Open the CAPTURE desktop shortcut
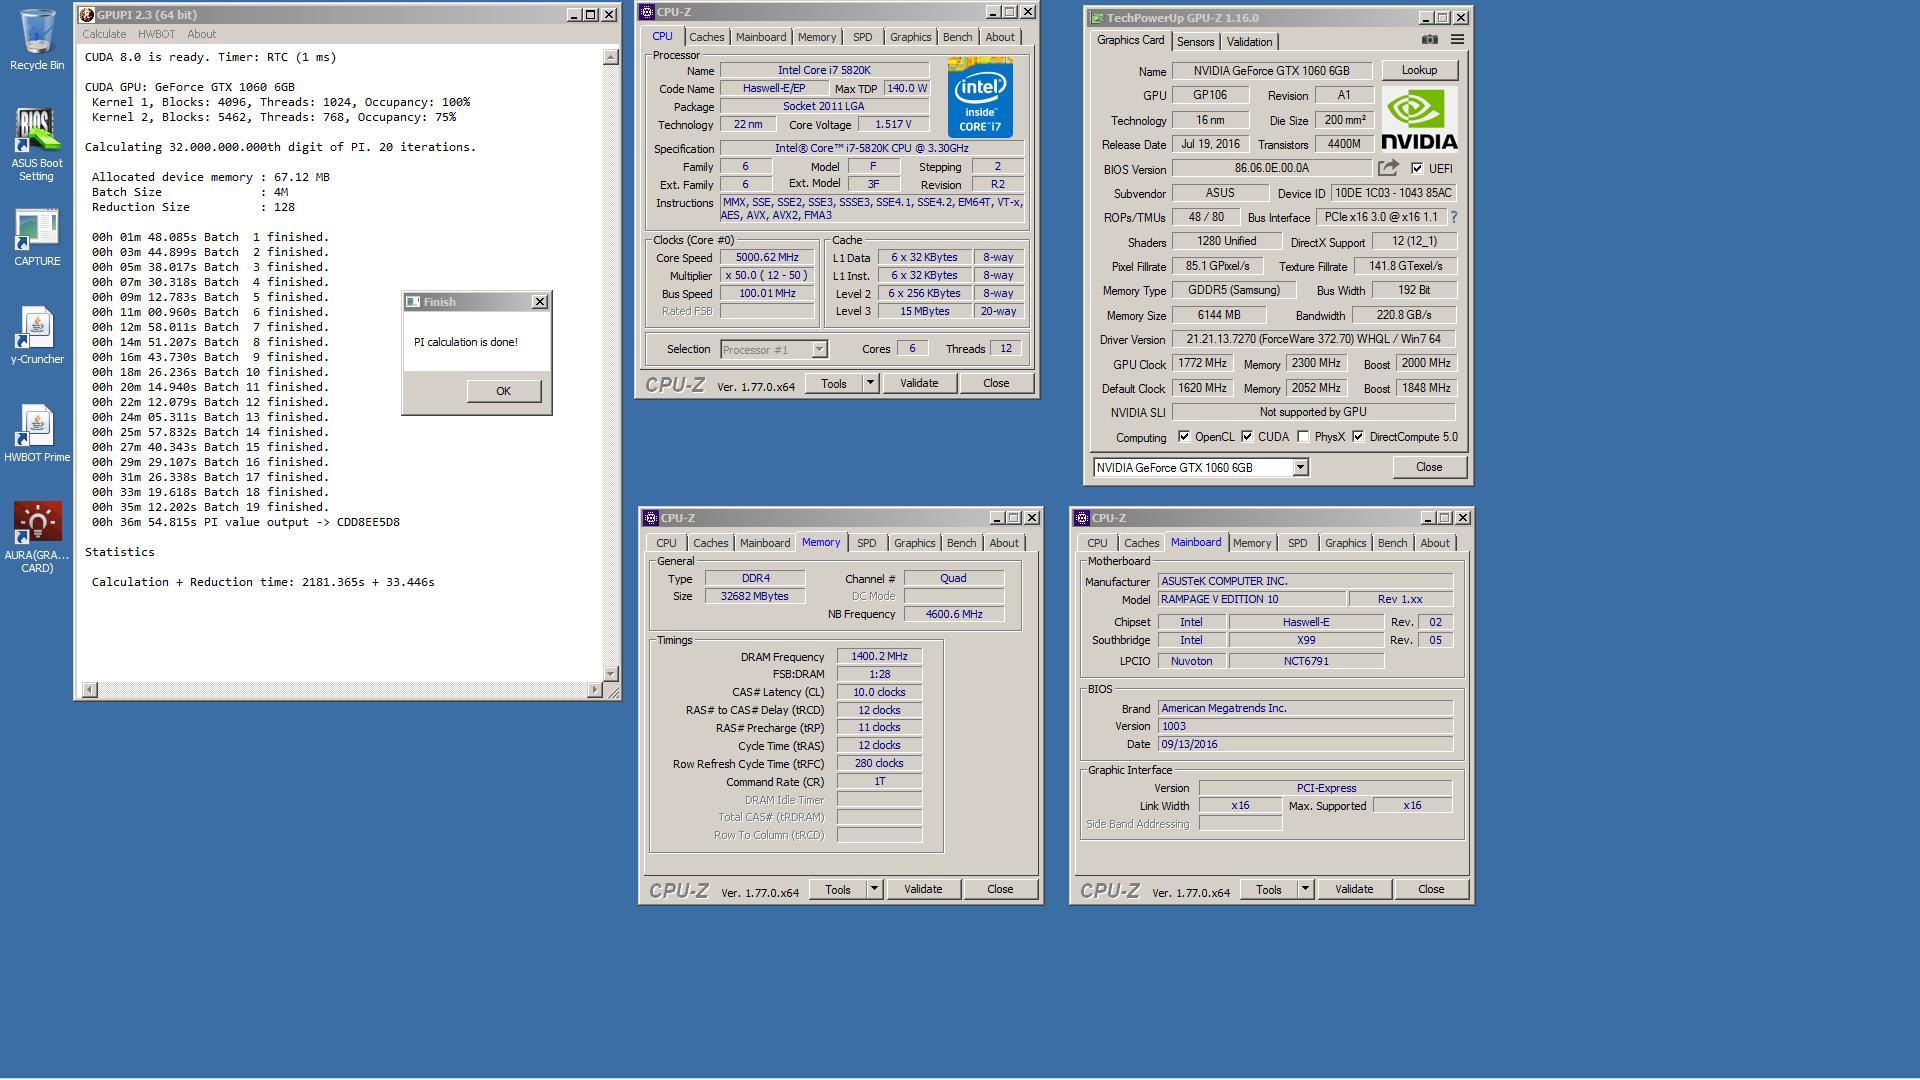Screen dimensions: 1920x1080 coord(37,238)
